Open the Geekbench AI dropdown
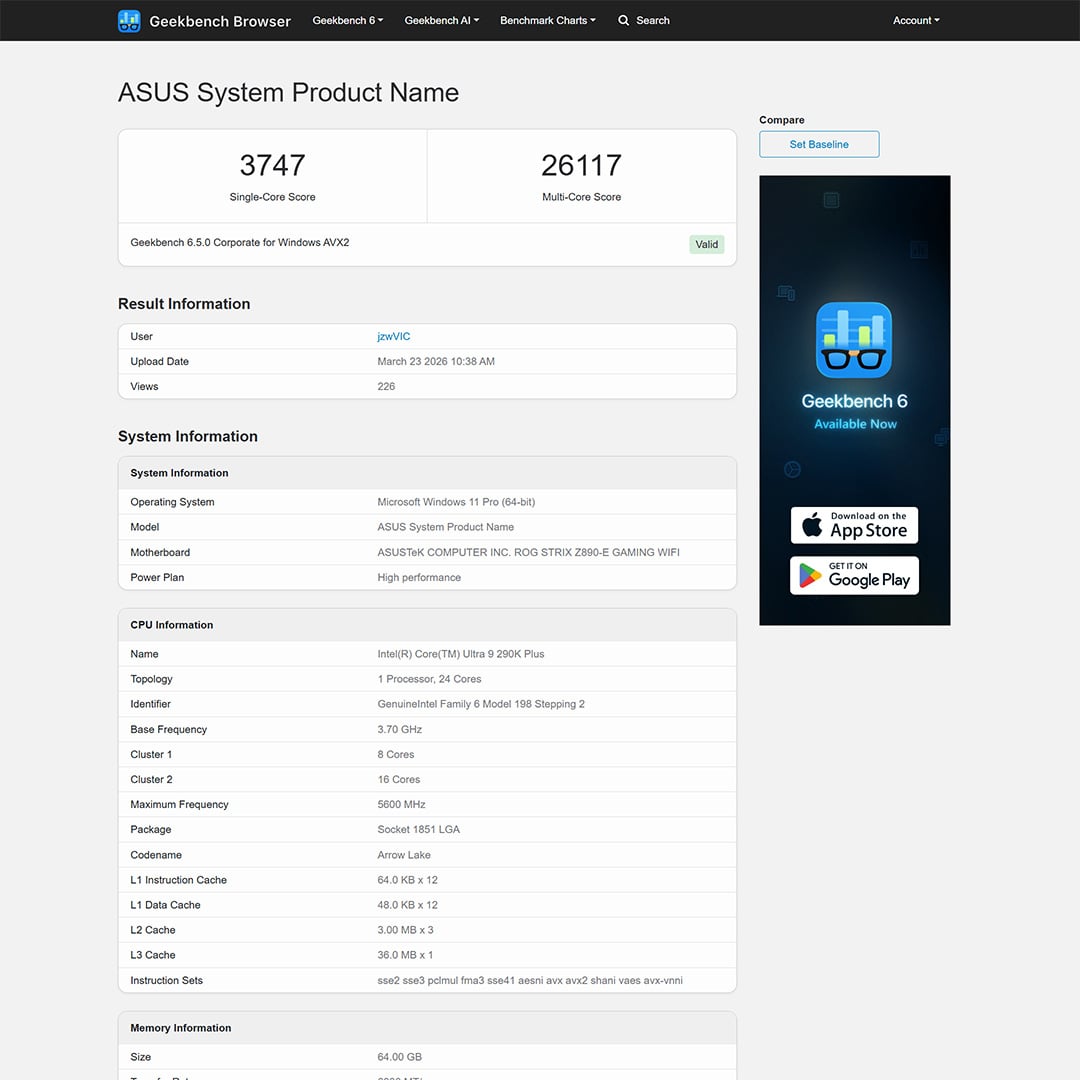 click(441, 20)
